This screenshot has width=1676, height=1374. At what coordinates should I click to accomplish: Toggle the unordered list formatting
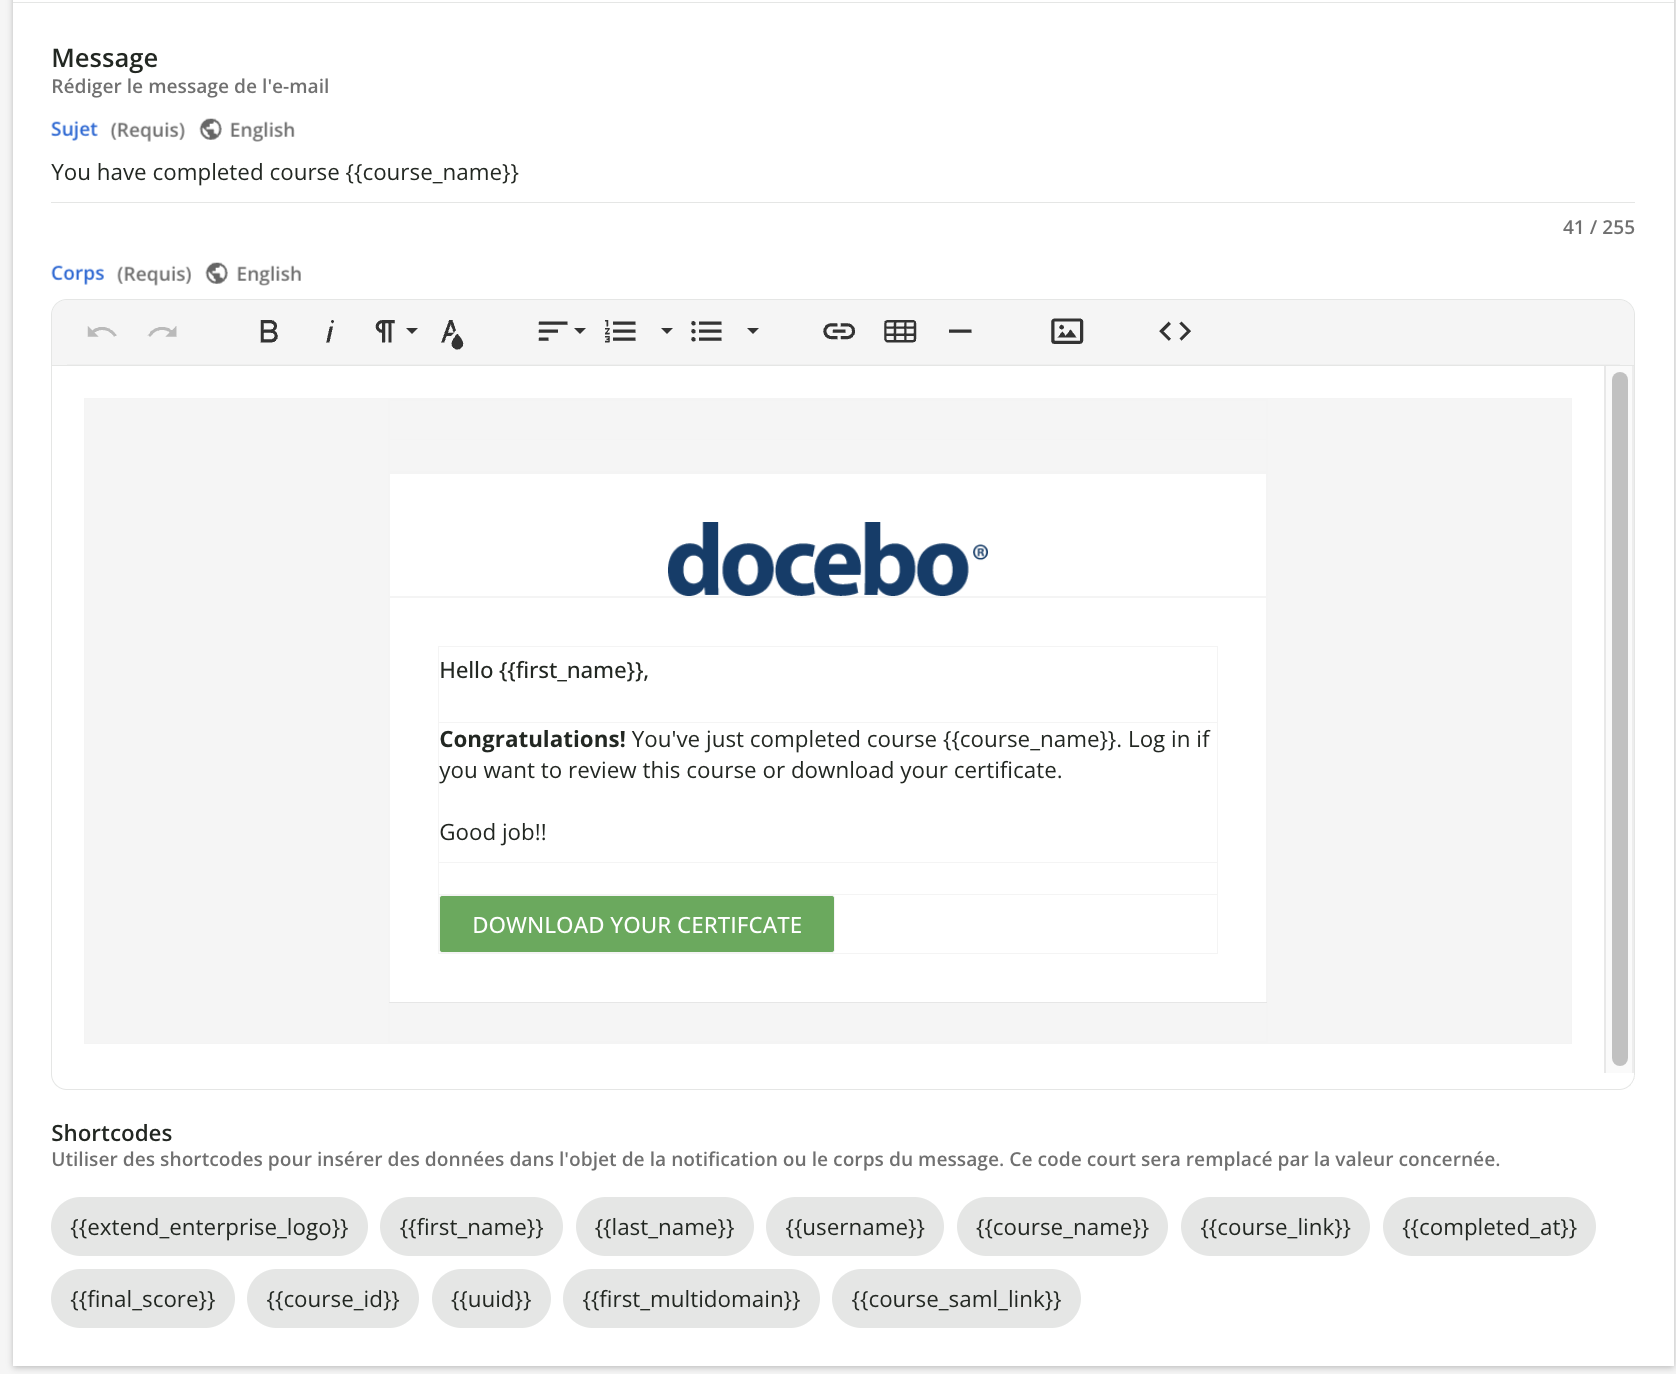(707, 331)
